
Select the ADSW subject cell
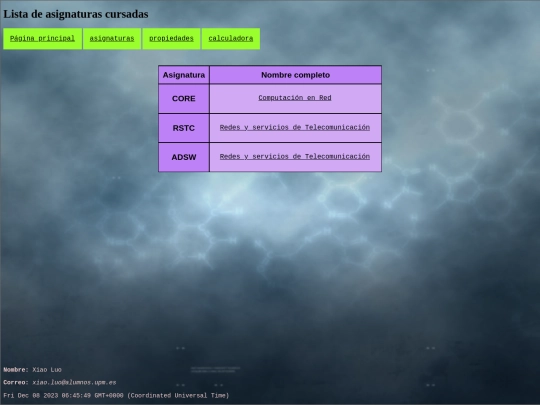pos(184,157)
